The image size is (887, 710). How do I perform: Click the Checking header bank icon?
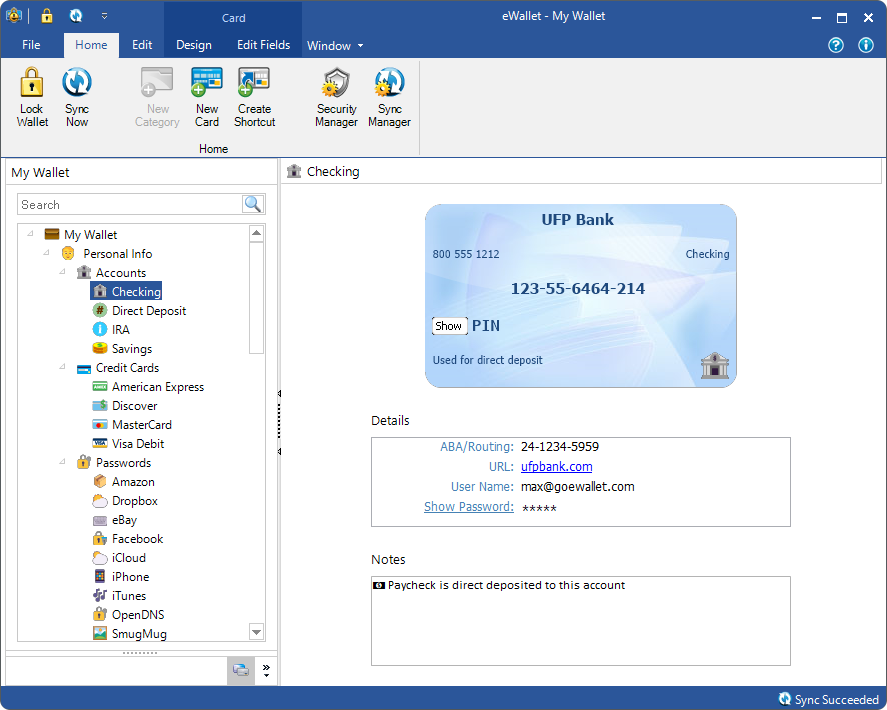click(294, 171)
